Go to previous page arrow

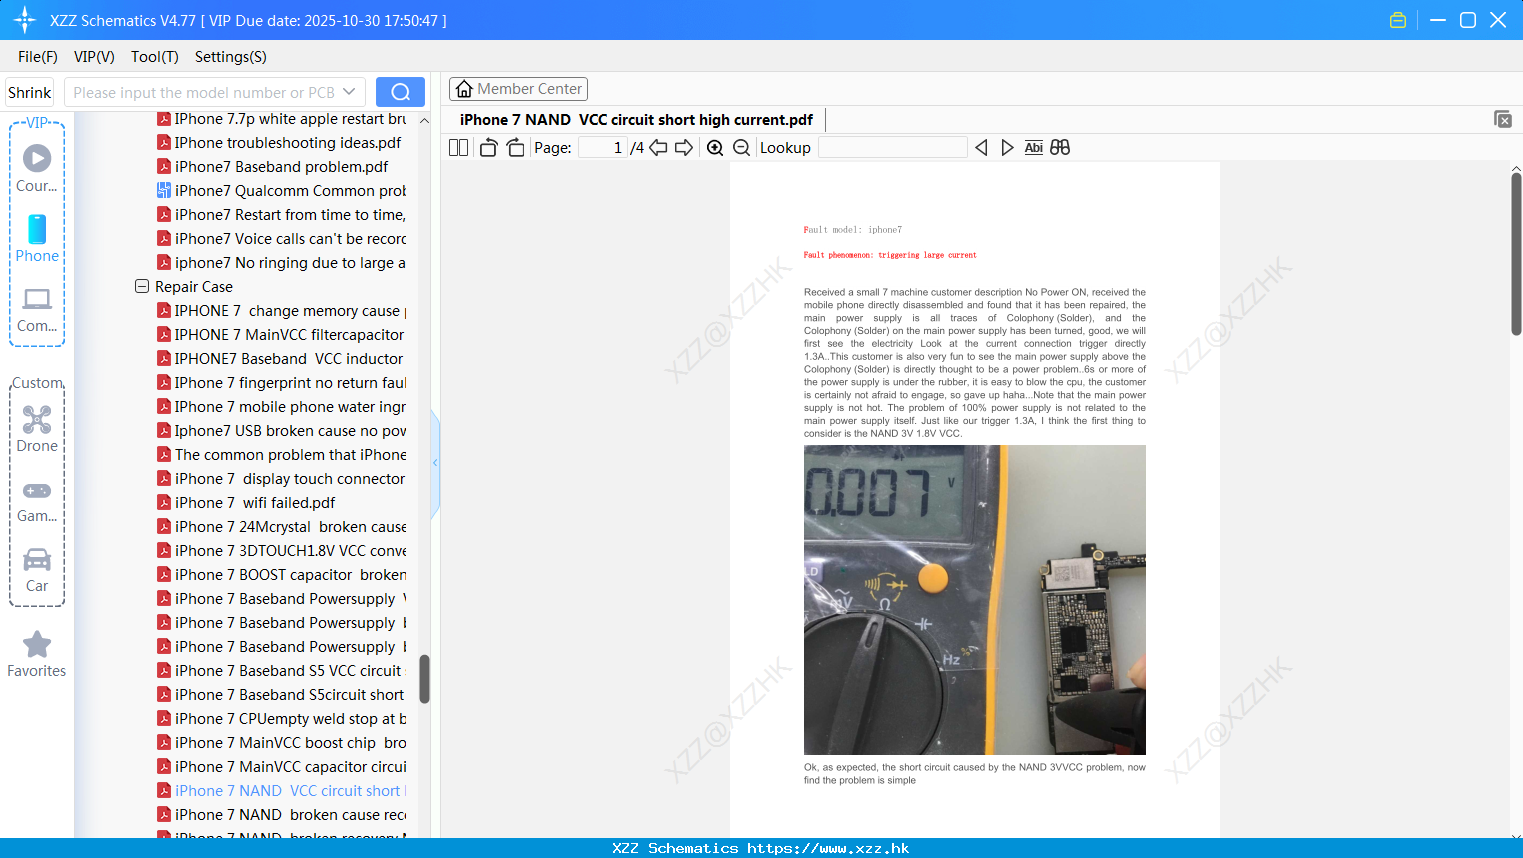click(x=658, y=148)
